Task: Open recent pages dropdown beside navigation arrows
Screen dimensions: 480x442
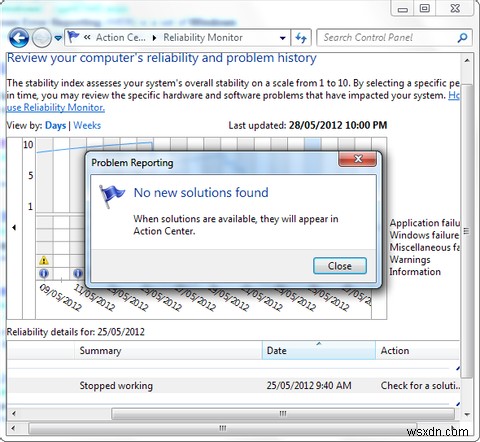Action: pos(58,38)
